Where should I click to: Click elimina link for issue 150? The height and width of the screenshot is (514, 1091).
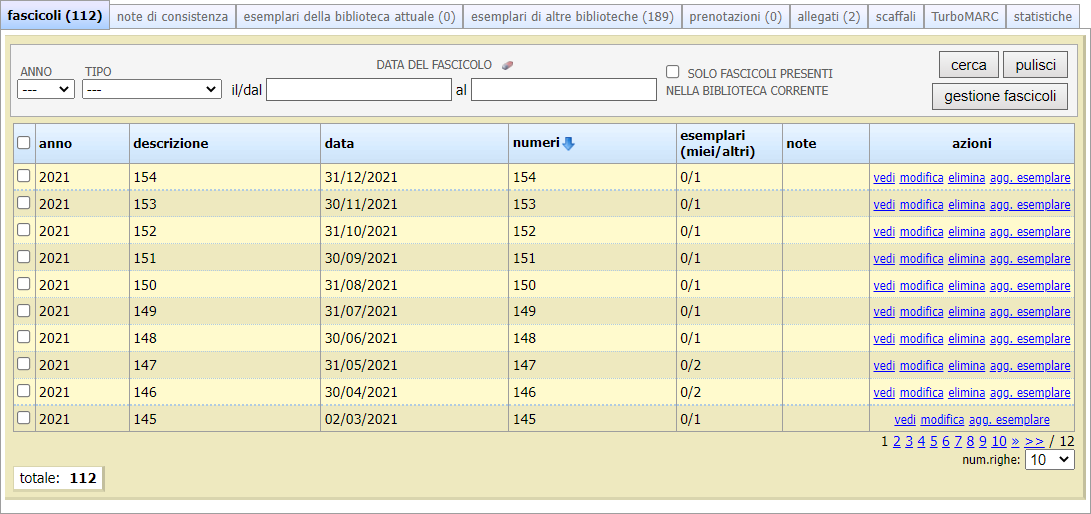(x=966, y=285)
